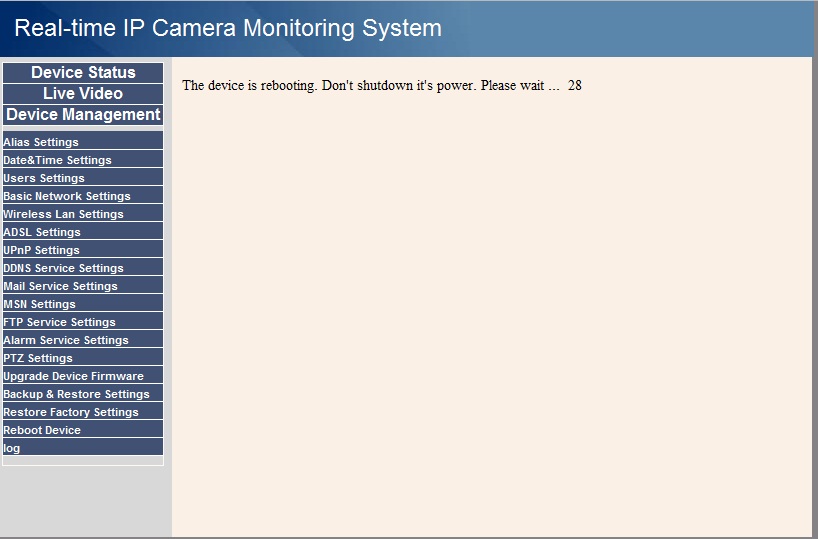Open FTP Service Settings
This screenshot has height=539, width=818.
coord(83,321)
